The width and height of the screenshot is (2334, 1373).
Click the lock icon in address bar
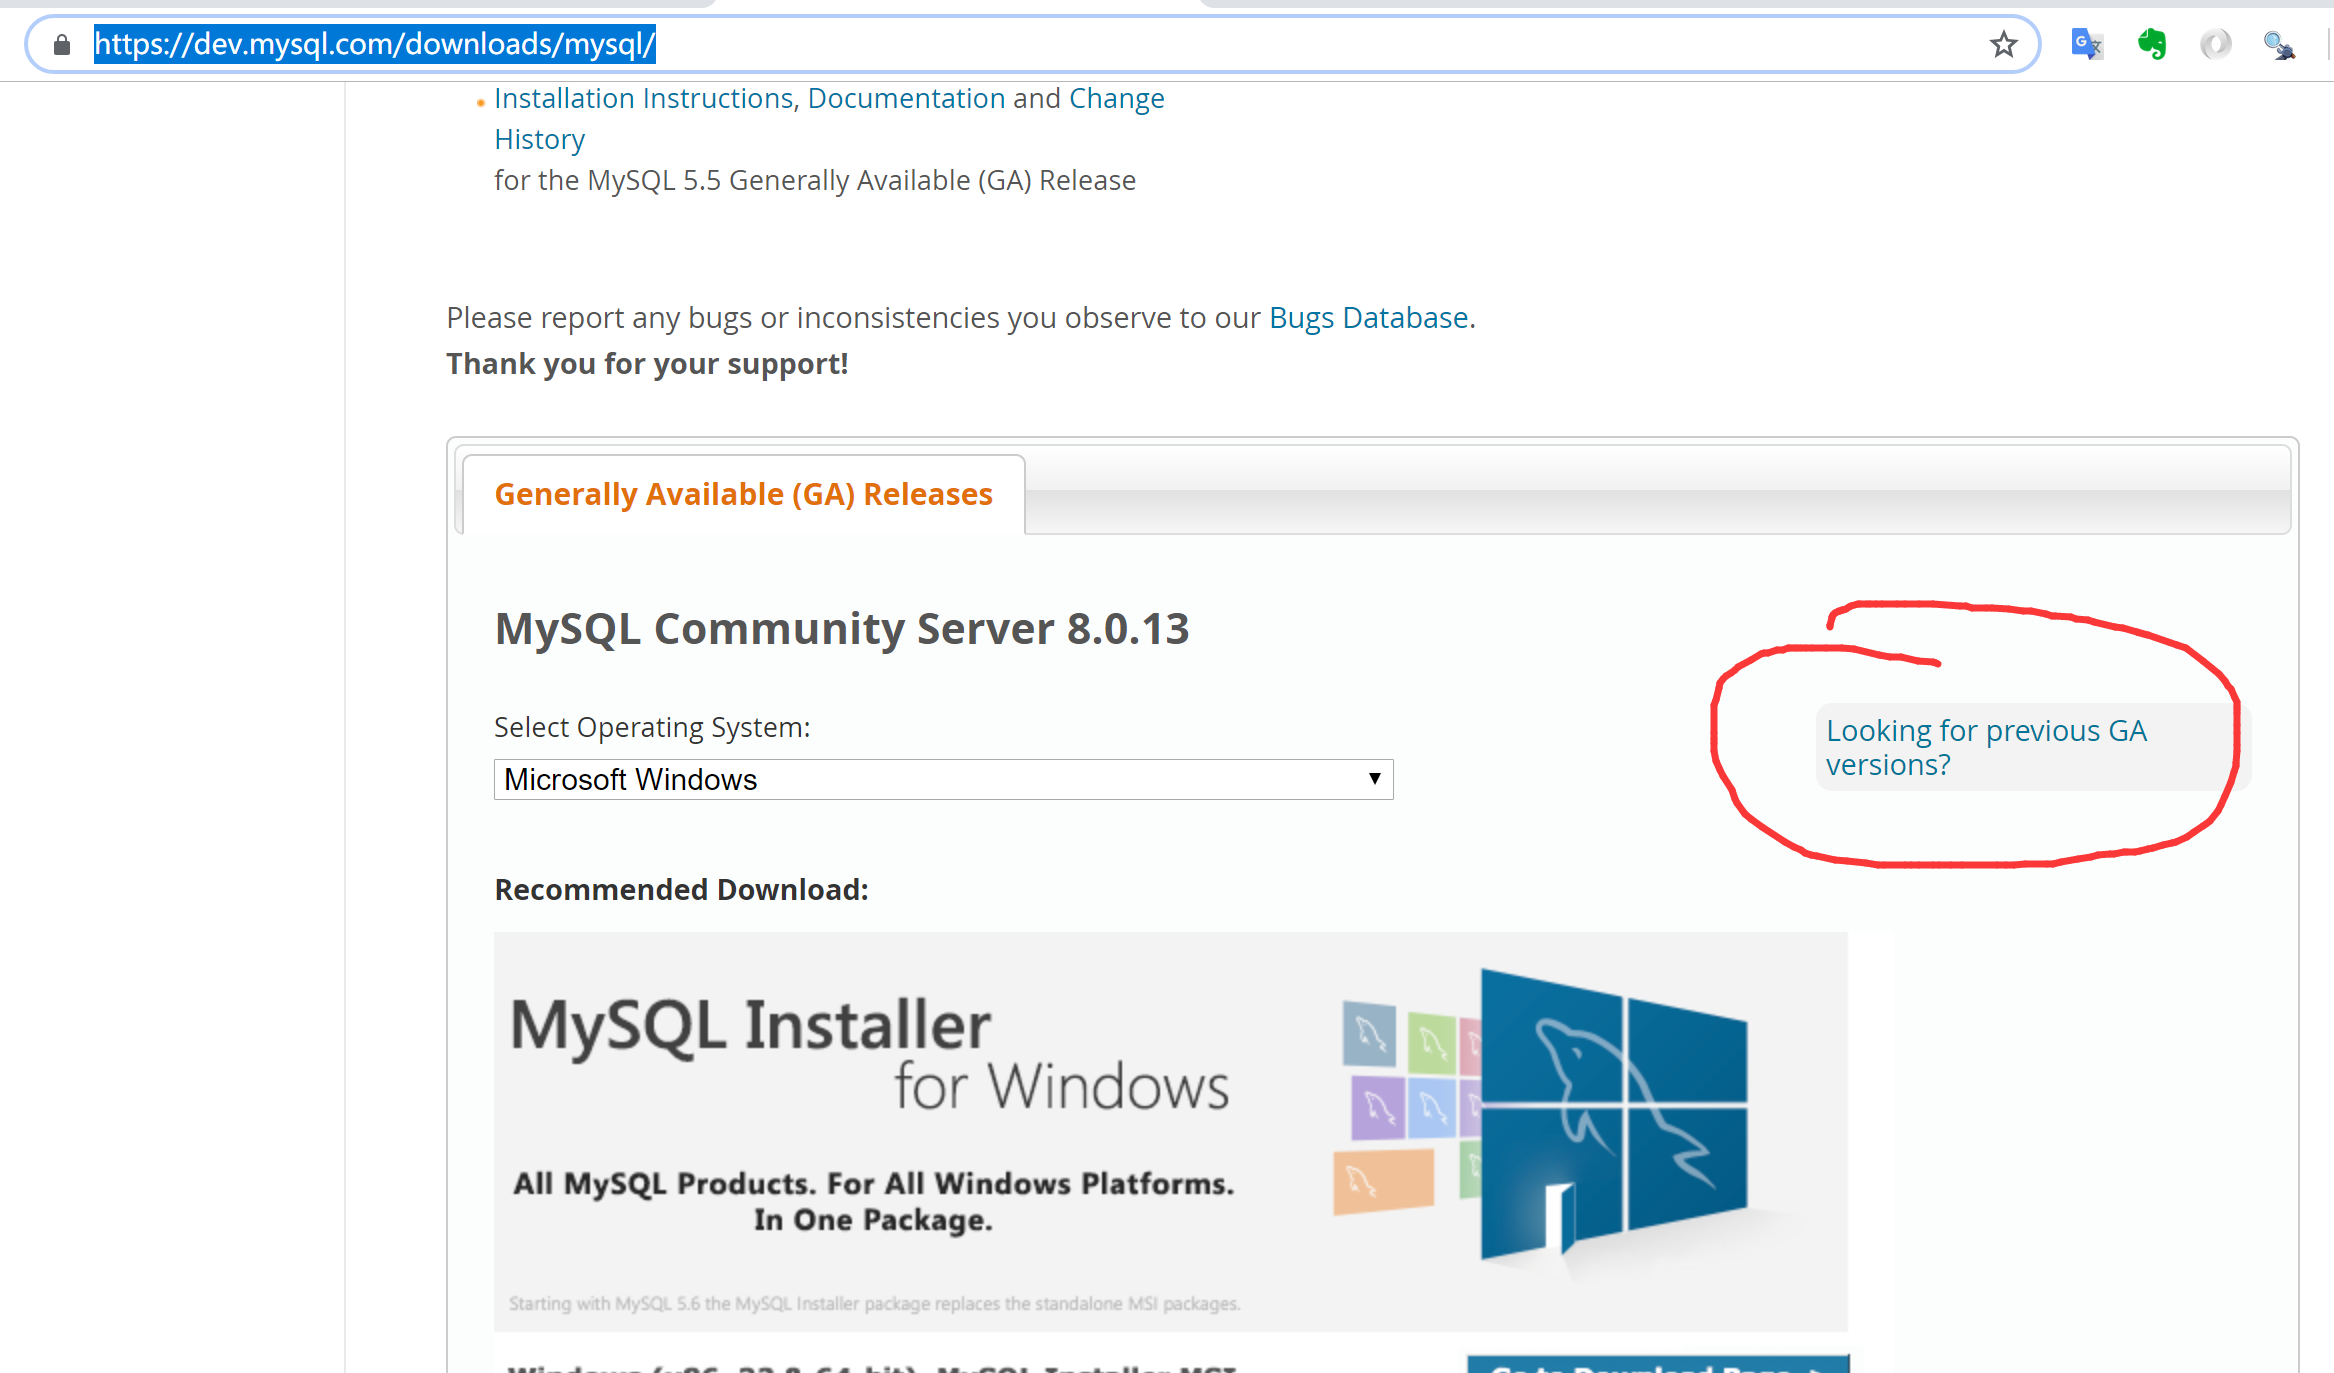62,45
